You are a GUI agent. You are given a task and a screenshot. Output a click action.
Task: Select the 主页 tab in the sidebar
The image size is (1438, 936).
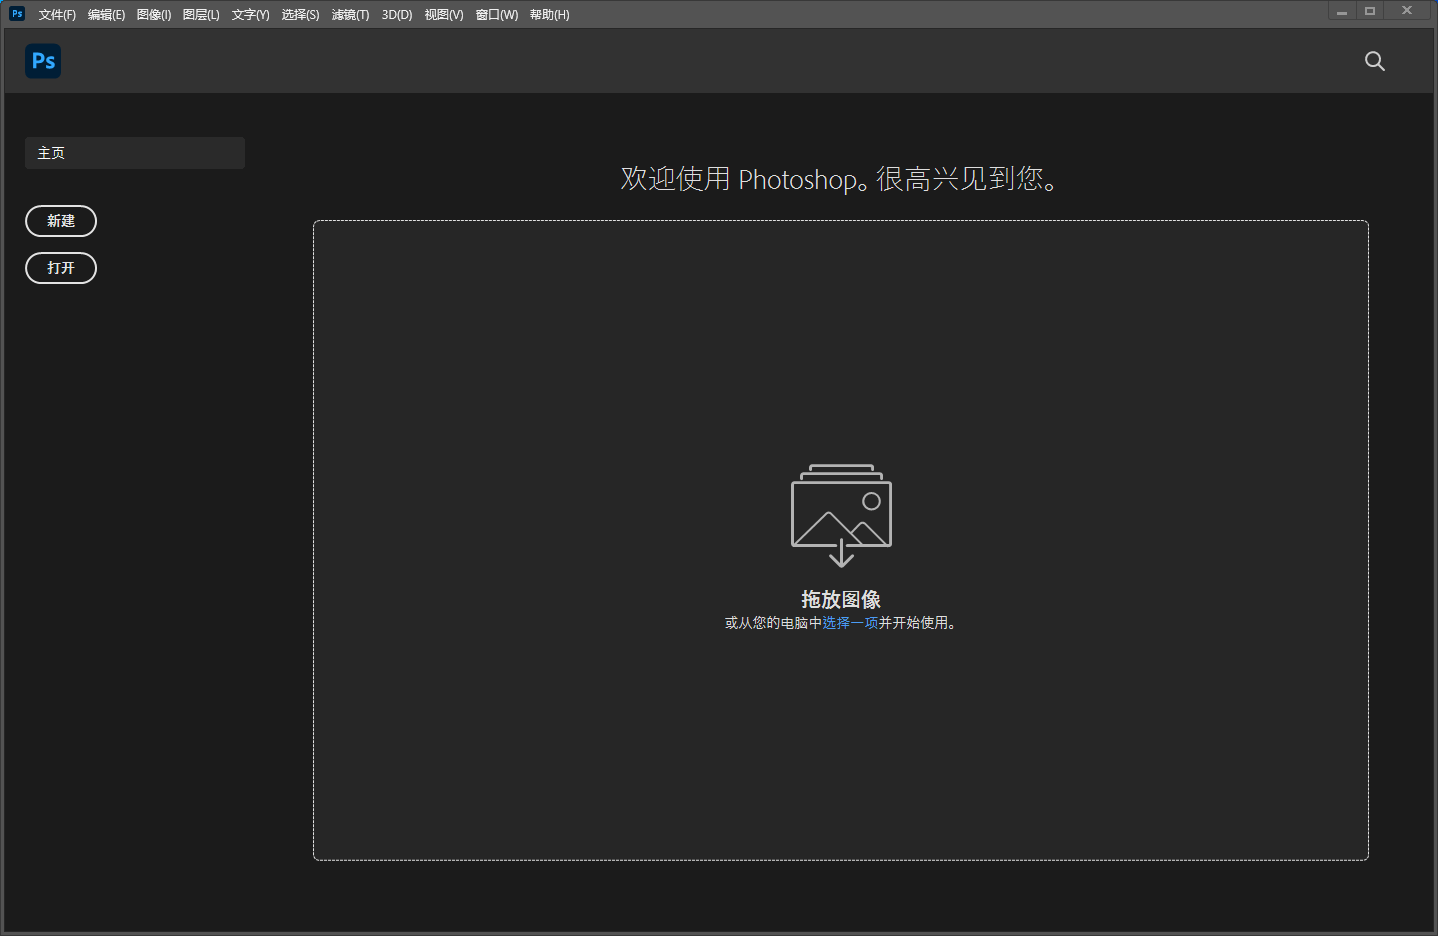134,153
